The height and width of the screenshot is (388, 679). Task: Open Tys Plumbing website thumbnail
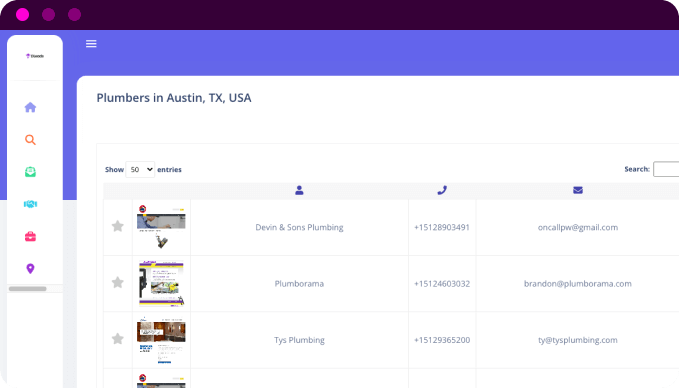point(161,340)
